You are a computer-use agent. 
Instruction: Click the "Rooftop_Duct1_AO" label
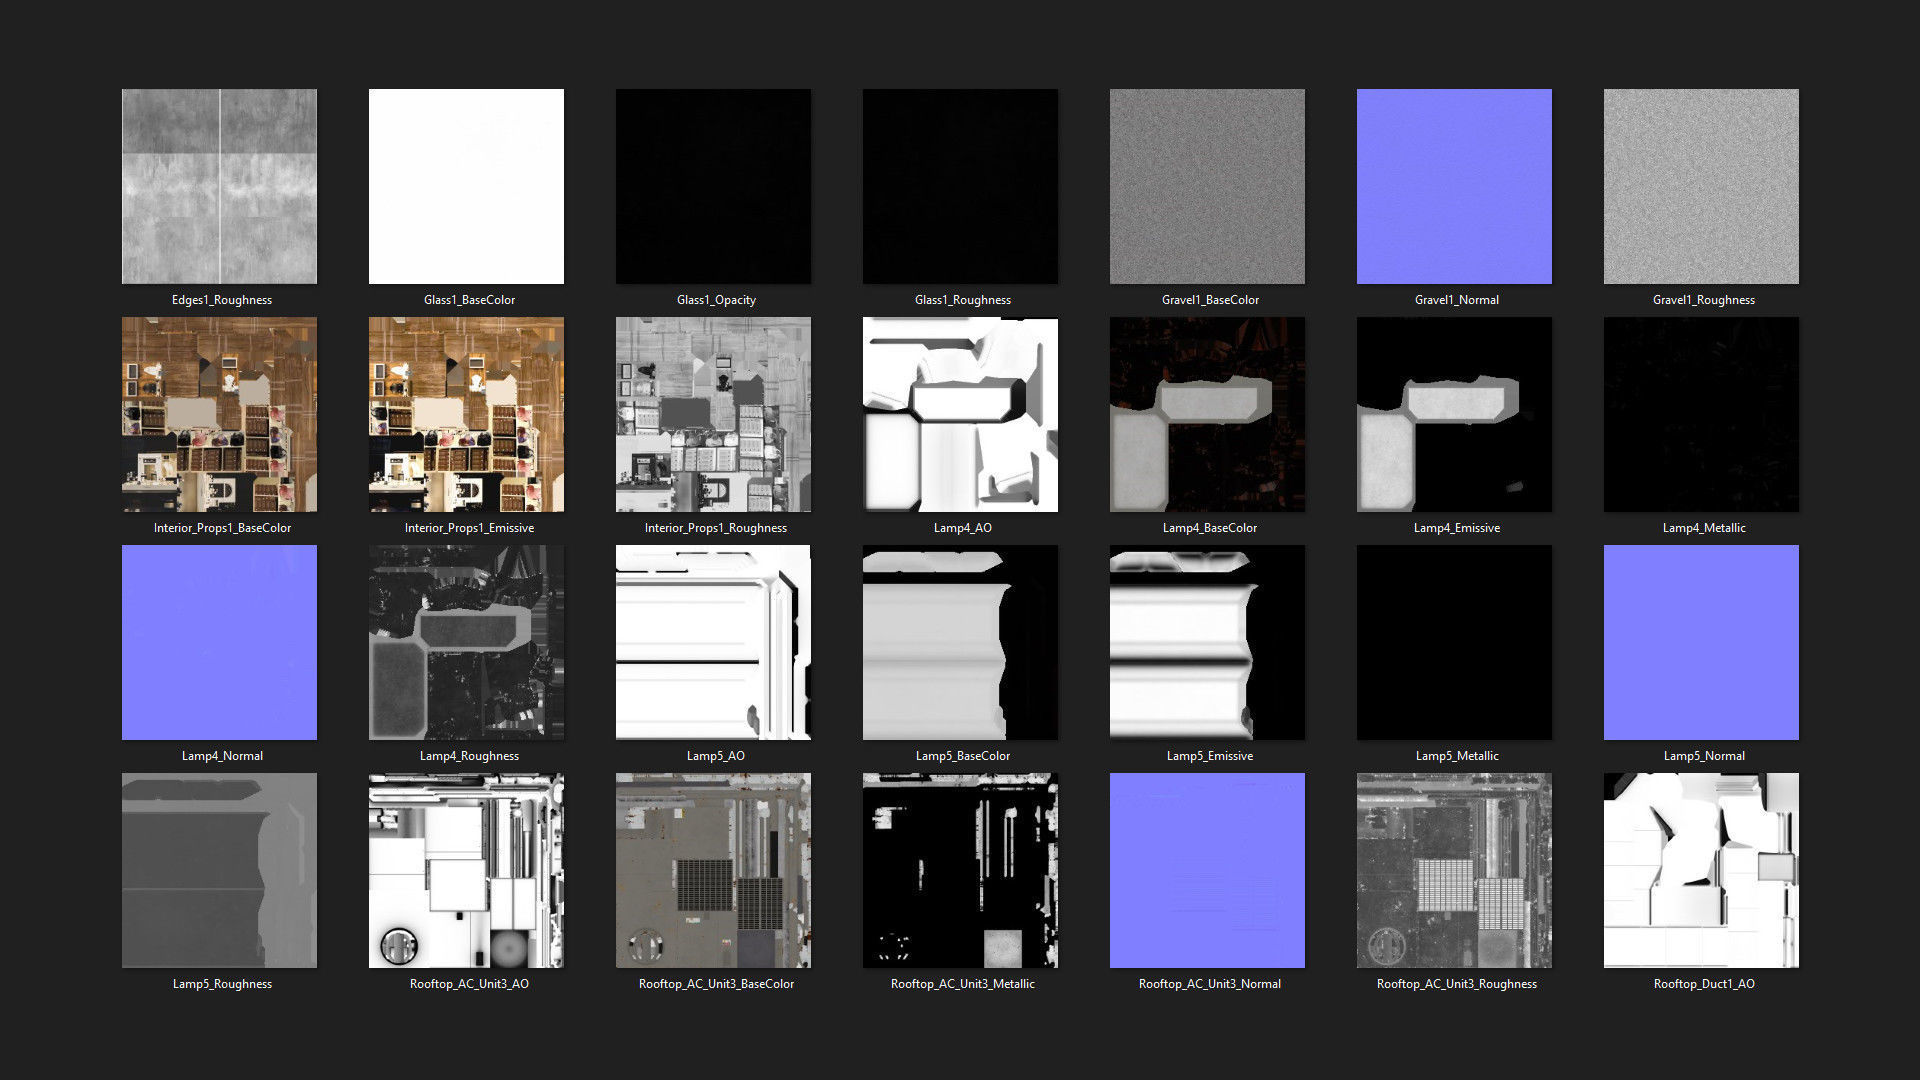[x=1704, y=984]
